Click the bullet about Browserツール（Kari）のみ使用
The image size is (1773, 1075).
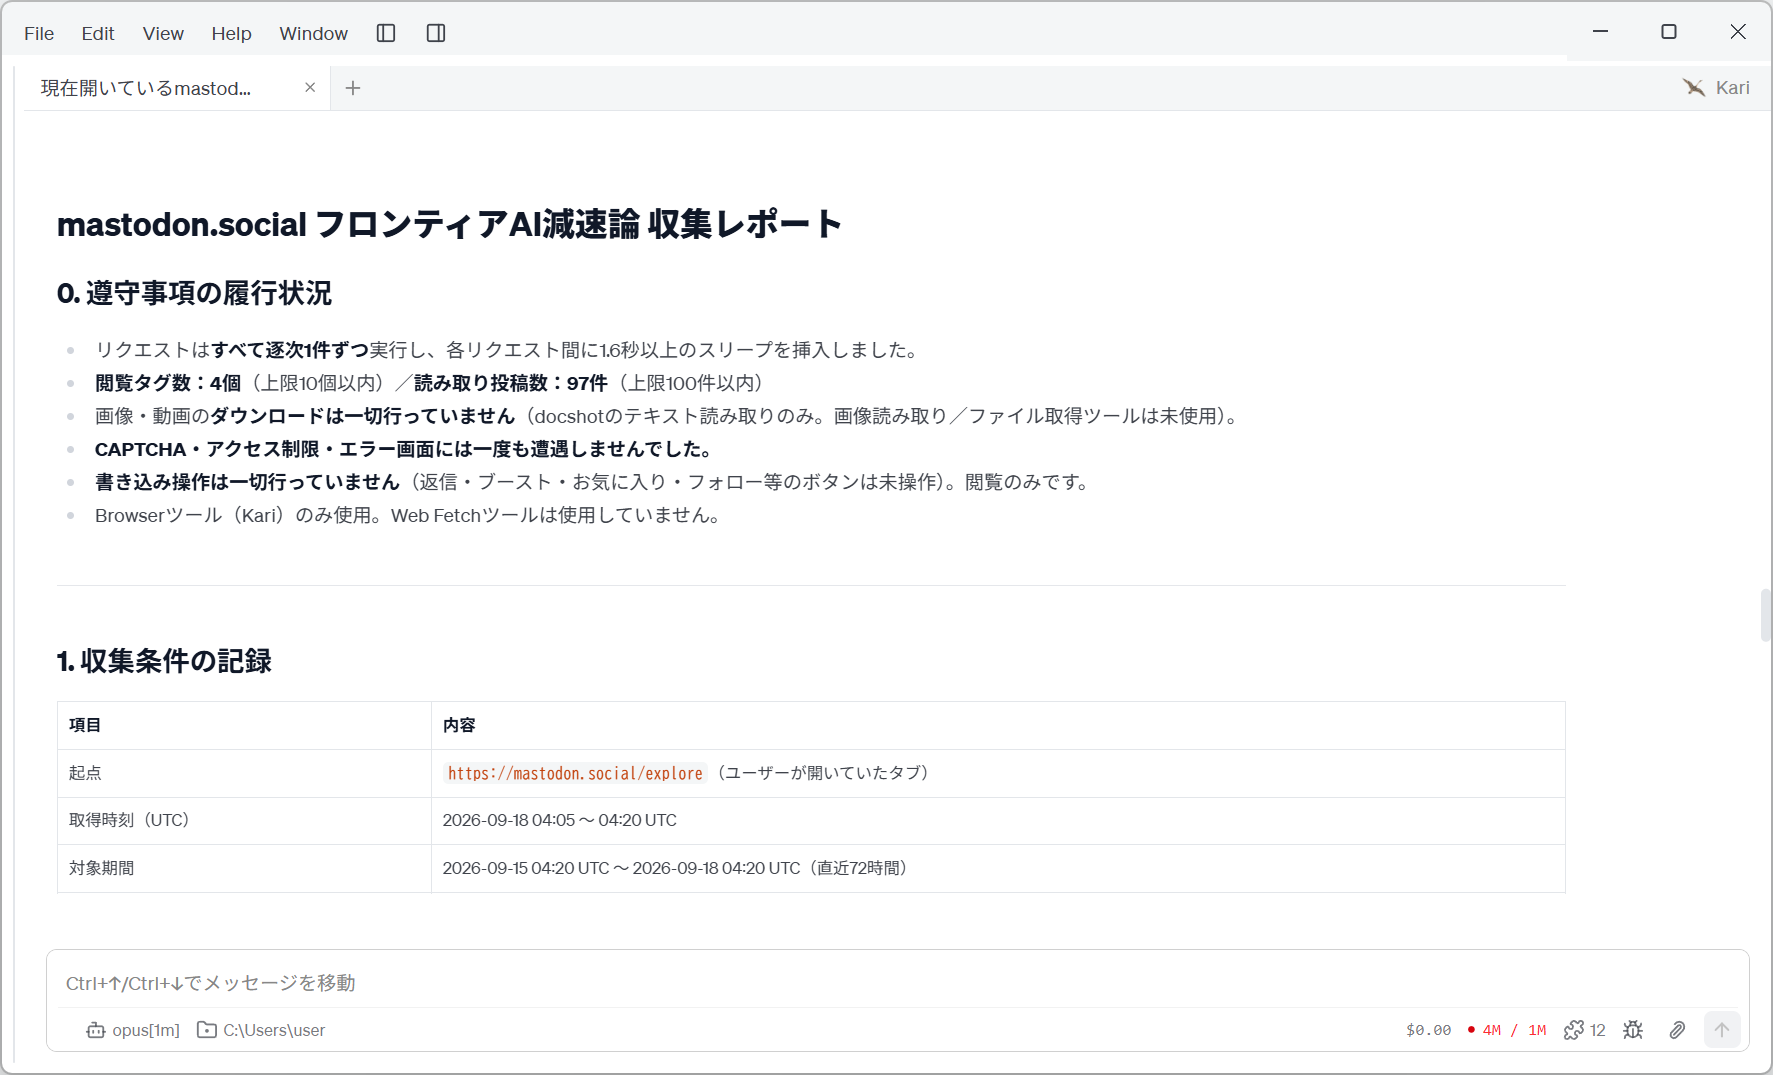(x=408, y=515)
